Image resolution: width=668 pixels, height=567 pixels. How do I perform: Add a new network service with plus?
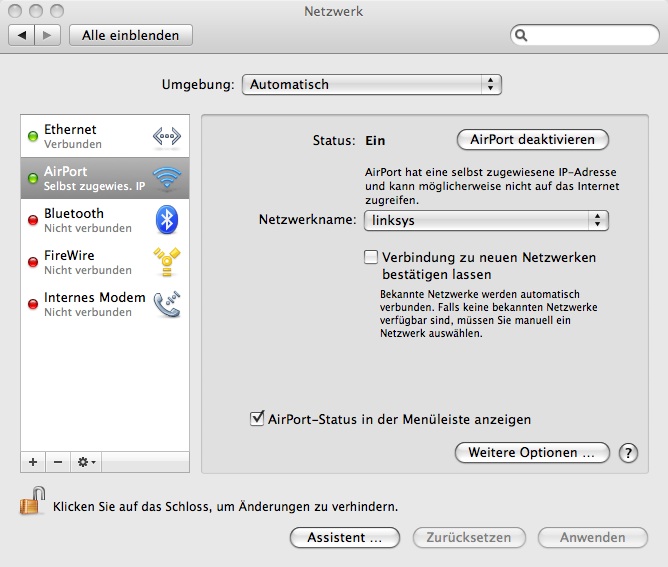(x=33, y=462)
